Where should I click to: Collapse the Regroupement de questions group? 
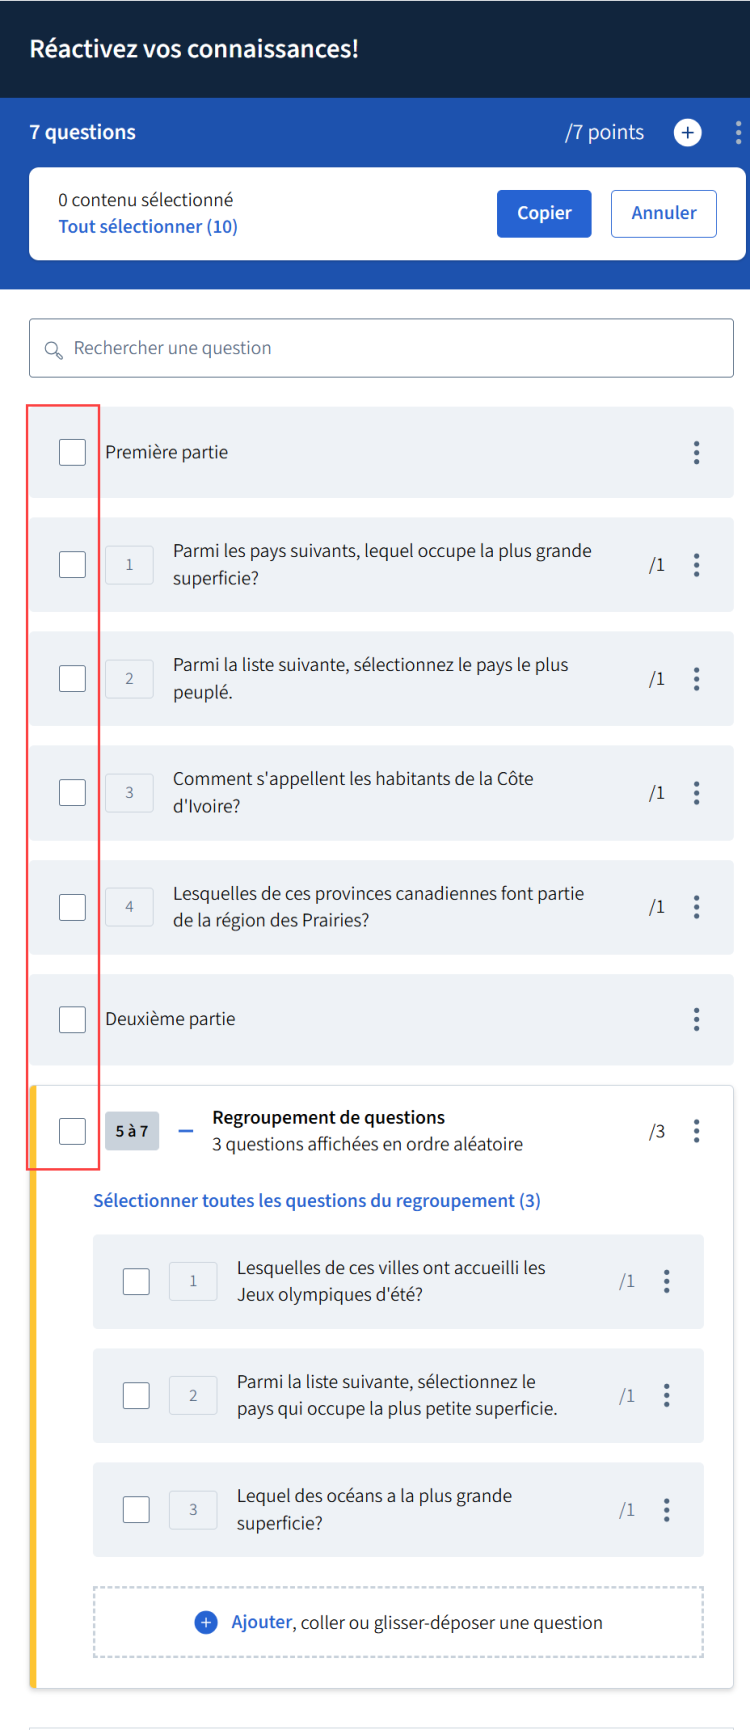click(185, 1131)
